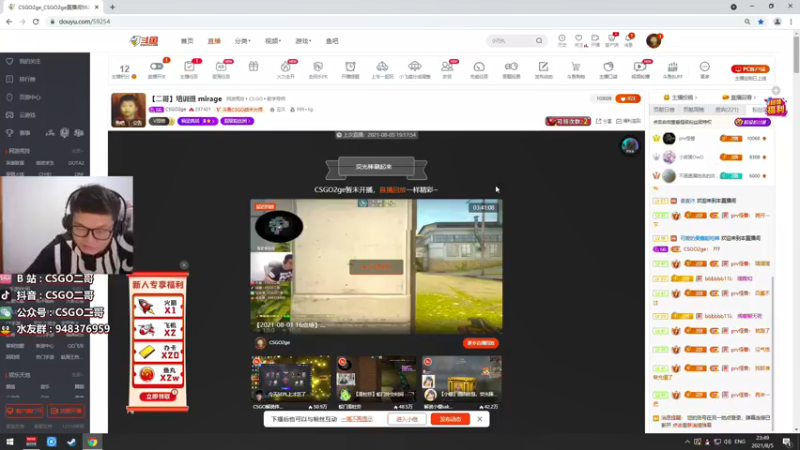Click the purple fan badge button in chat panel
The image size is (800, 450).
click(x=752, y=122)
